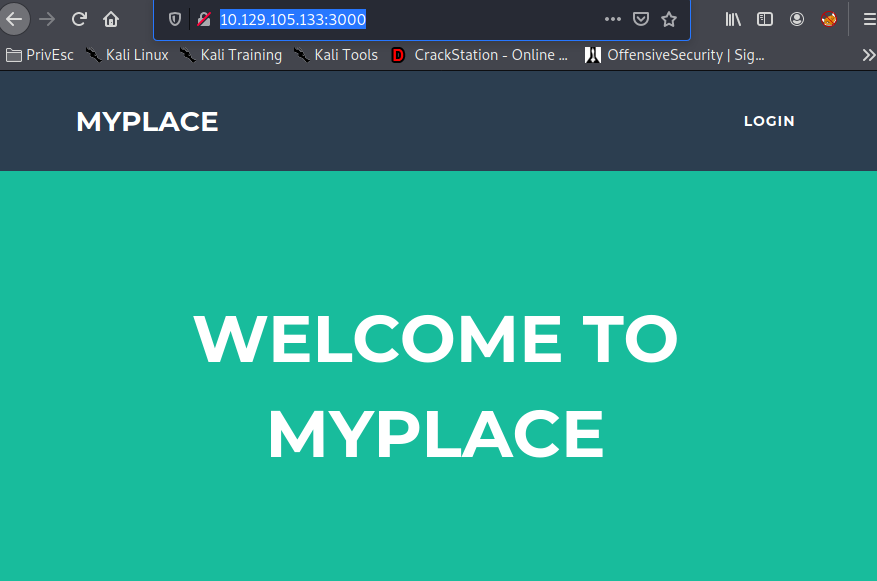Open the Library history and bookmarks icon
This screenshot has height=581, width=877.
(x=733, y=19)
